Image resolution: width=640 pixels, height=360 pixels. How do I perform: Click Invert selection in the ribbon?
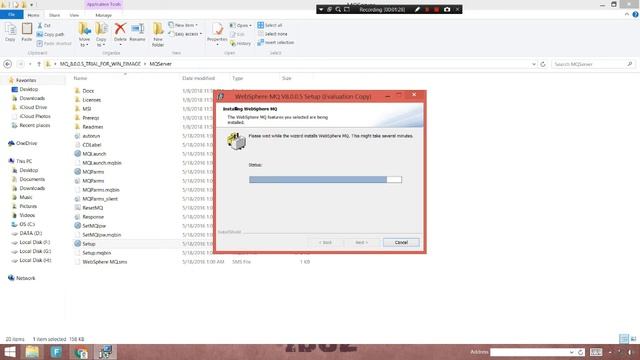pyautogui.click(x=276, y=42)
